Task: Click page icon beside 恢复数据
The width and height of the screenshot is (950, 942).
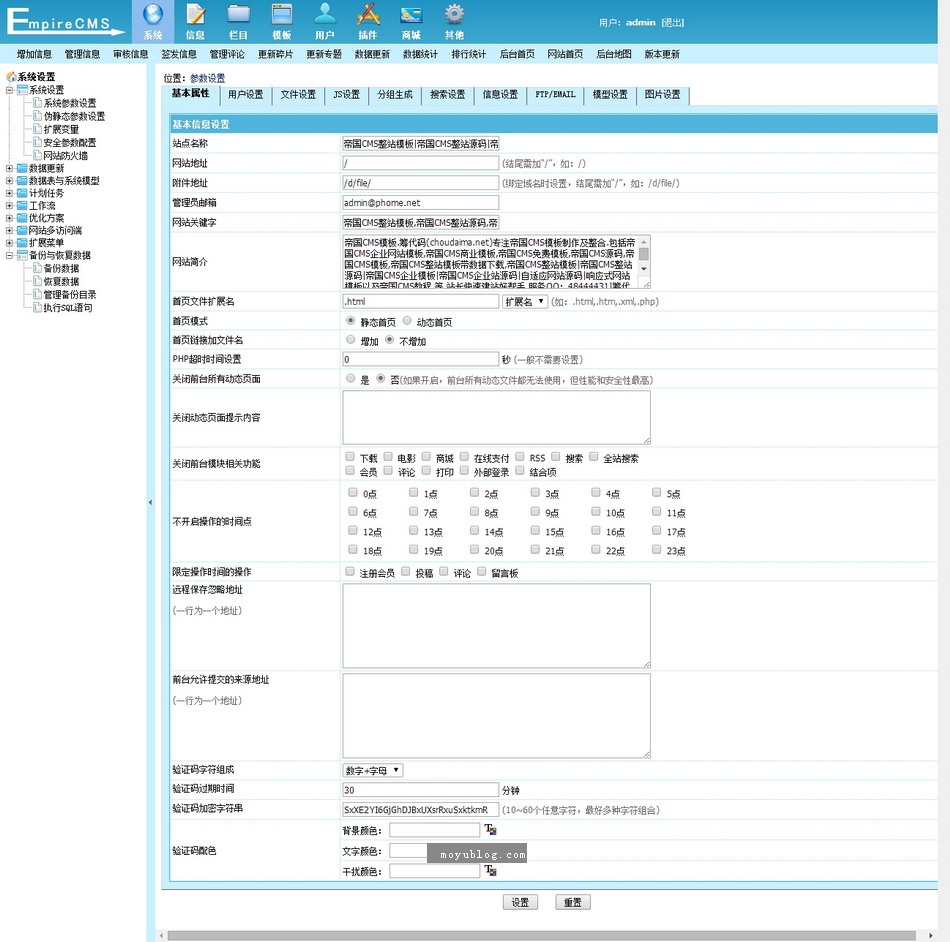Action: (37, 281)
